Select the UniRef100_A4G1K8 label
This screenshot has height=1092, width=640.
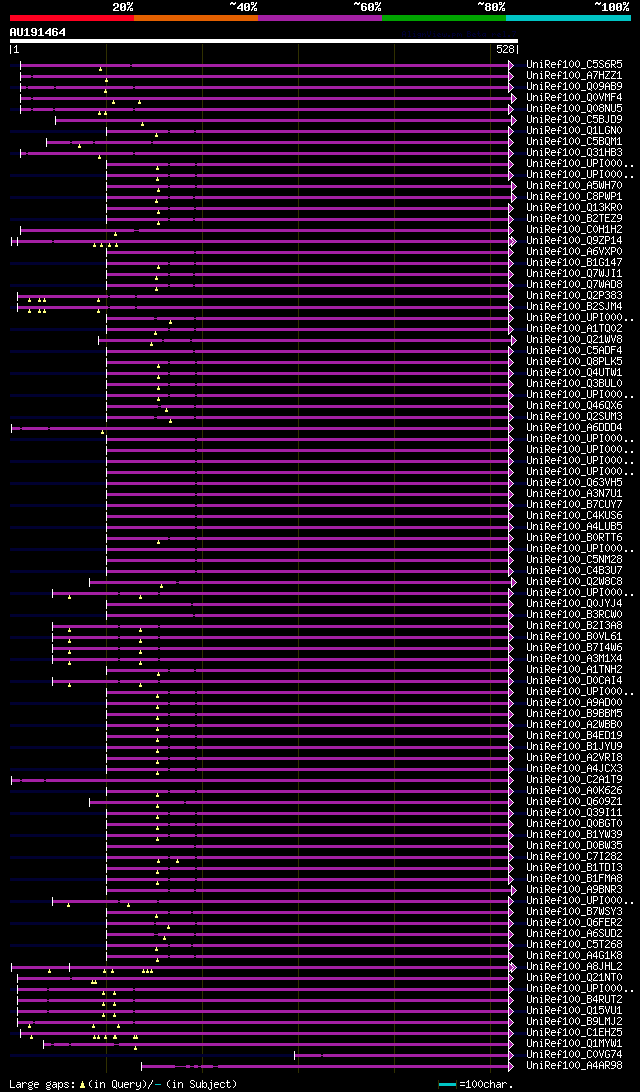[575, 956]
